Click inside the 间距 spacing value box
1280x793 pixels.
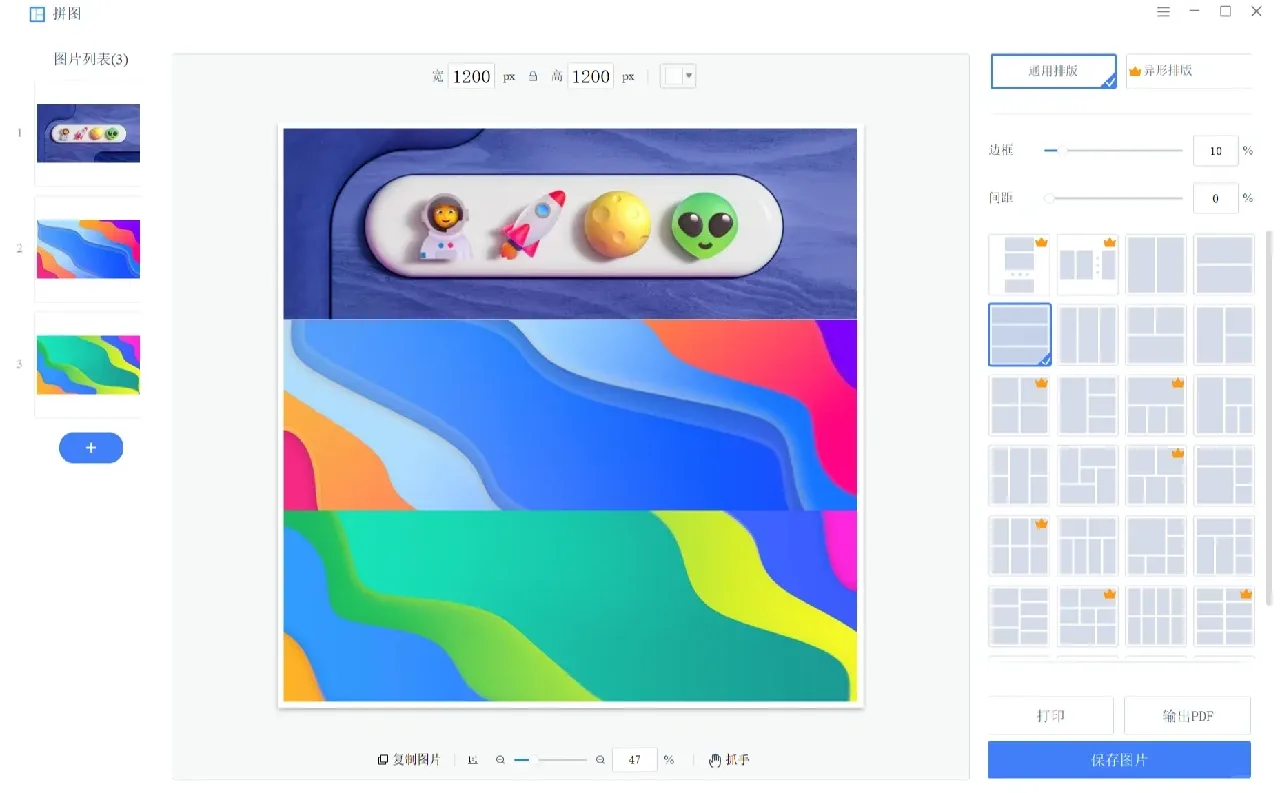[x=1215, y=198]
